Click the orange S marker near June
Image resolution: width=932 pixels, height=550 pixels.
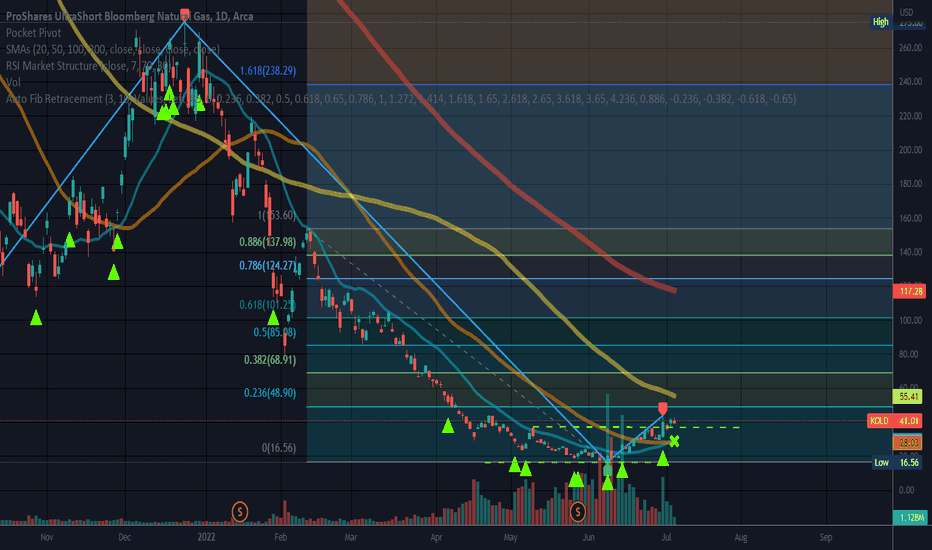coord(578,511)
